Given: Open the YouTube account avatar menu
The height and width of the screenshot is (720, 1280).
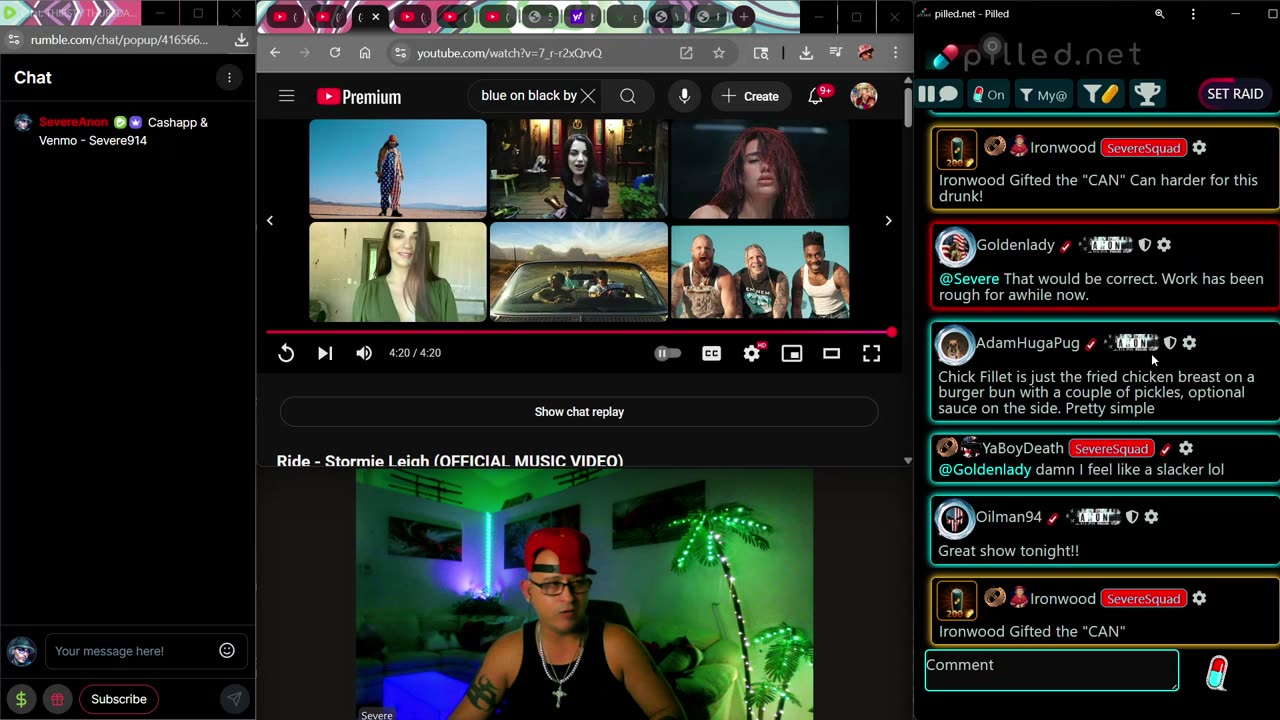Looking at the screenshot, I should [863, 96].
